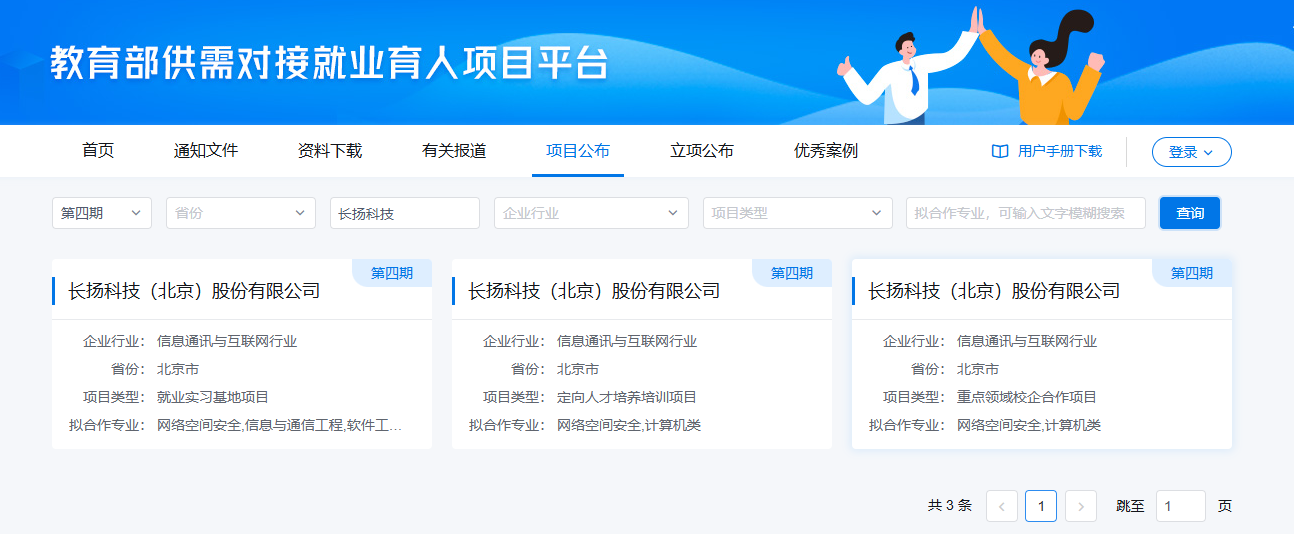
Task: Click the 用户手册下载 link
Action: click(1059, 152)
